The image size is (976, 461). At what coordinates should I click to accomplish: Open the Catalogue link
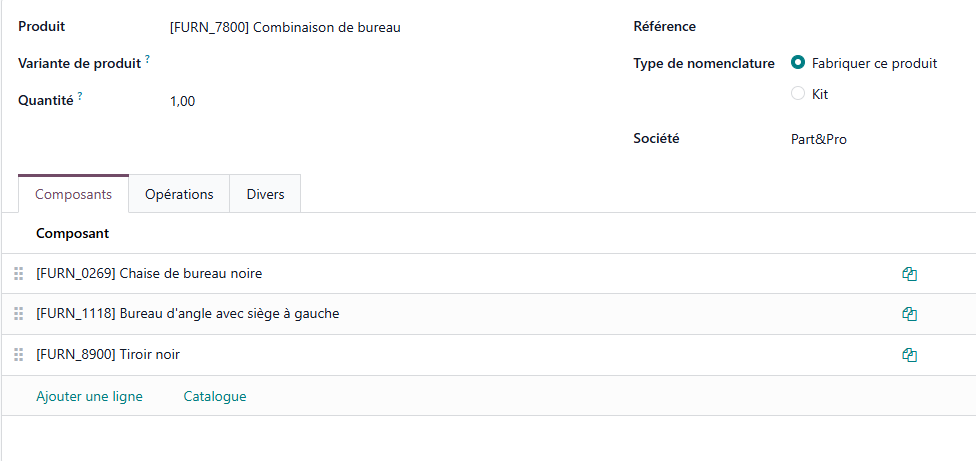point(215,397)
